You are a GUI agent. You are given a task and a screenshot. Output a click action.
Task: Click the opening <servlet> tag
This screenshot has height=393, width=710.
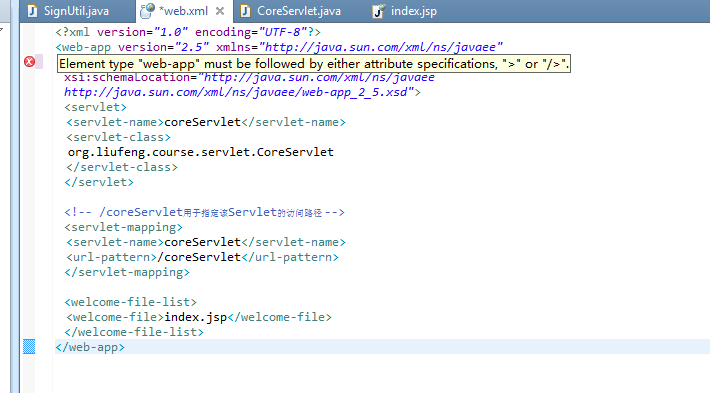(x=96, y=107)
